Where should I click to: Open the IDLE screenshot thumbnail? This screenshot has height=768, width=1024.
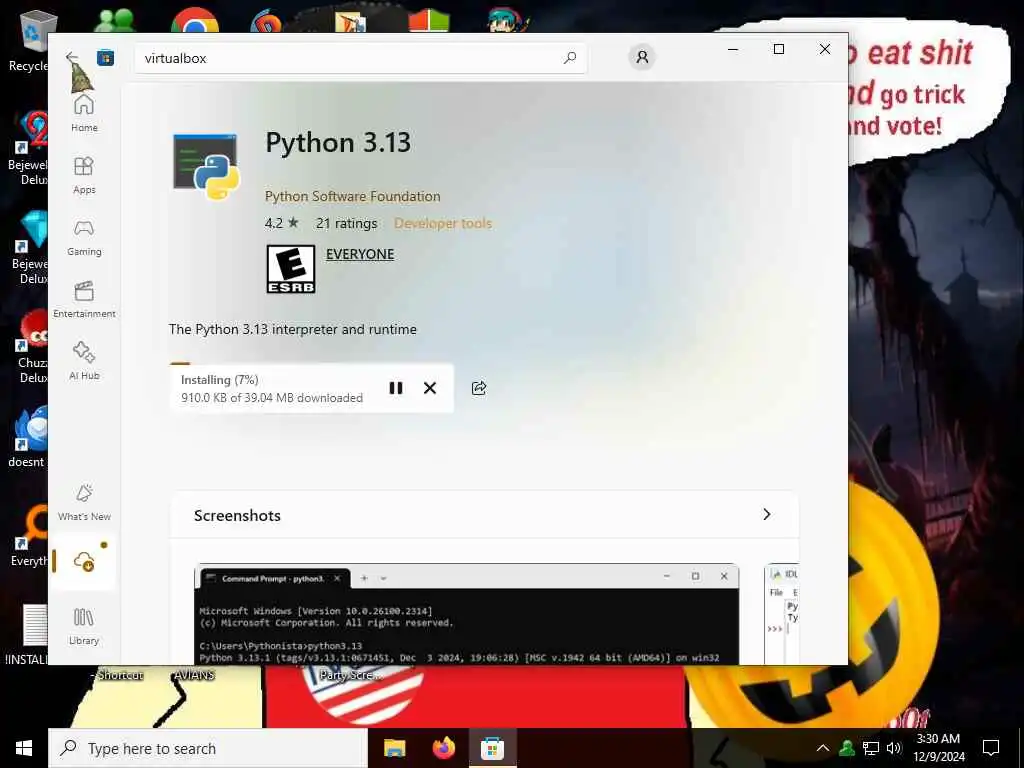pyautogui.click(x=782, y=615)
